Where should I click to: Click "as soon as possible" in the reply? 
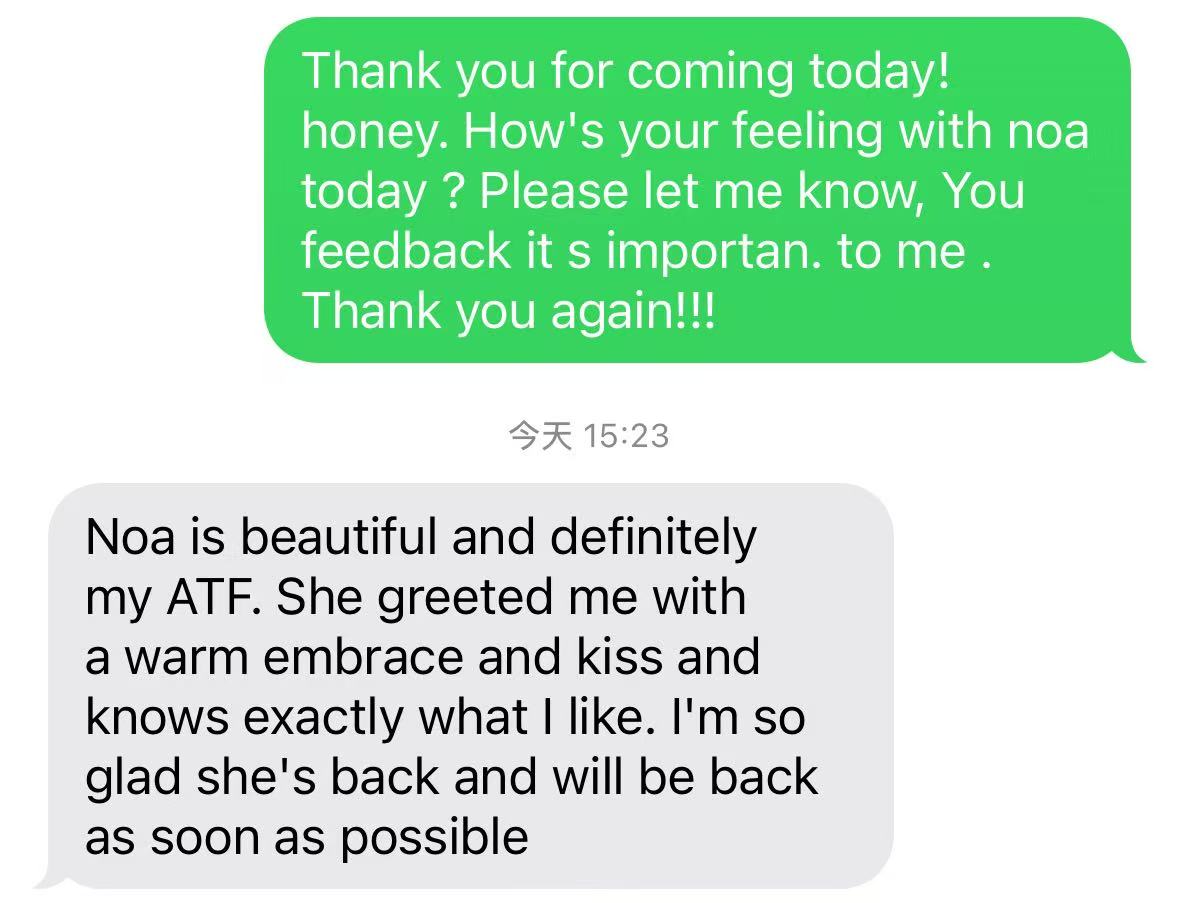click(306, 836)
